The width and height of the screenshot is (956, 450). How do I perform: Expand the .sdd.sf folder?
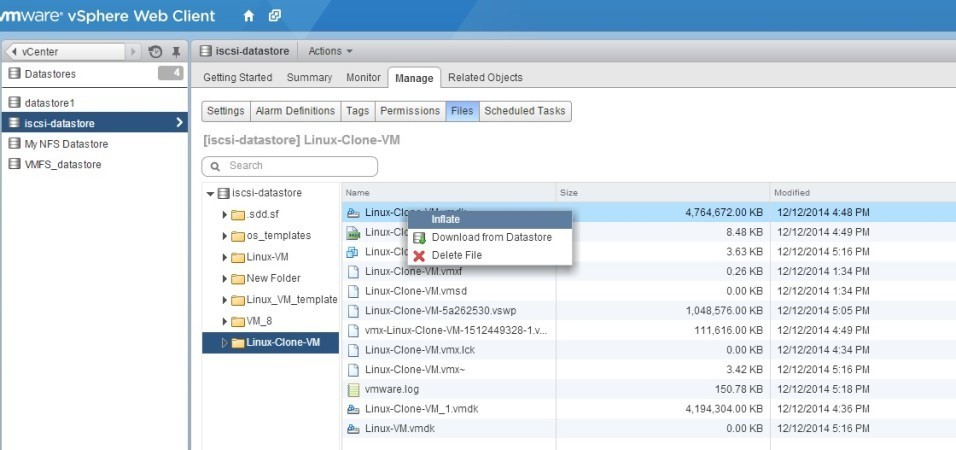[225, 215]
